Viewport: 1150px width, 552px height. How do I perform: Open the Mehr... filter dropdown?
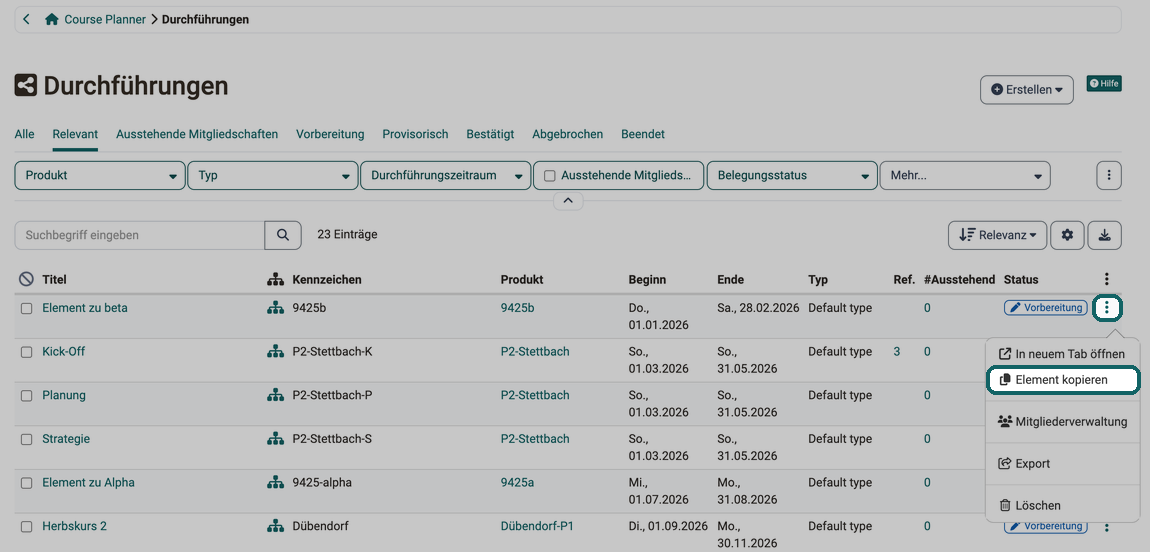tap(965, 176)
